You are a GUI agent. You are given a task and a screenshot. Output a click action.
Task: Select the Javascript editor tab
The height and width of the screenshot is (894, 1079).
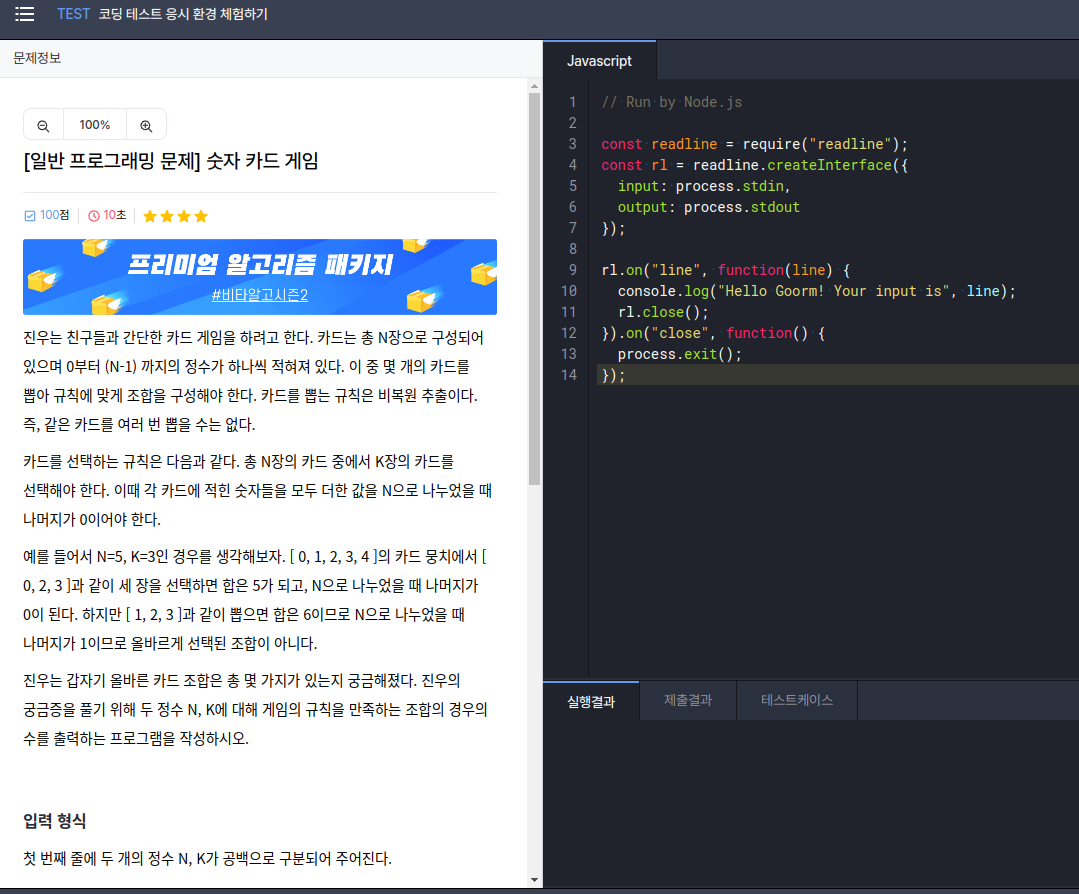click(599, 61)
